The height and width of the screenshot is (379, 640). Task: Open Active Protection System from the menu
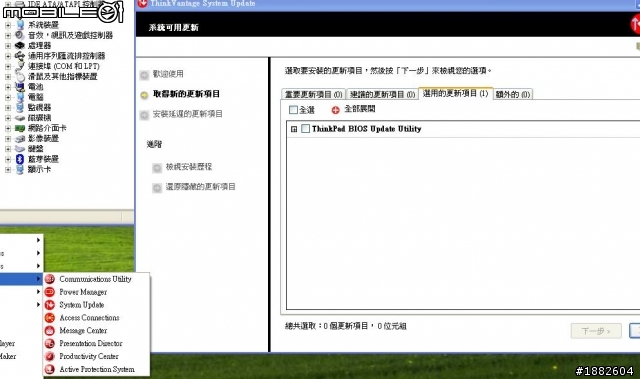97,369
